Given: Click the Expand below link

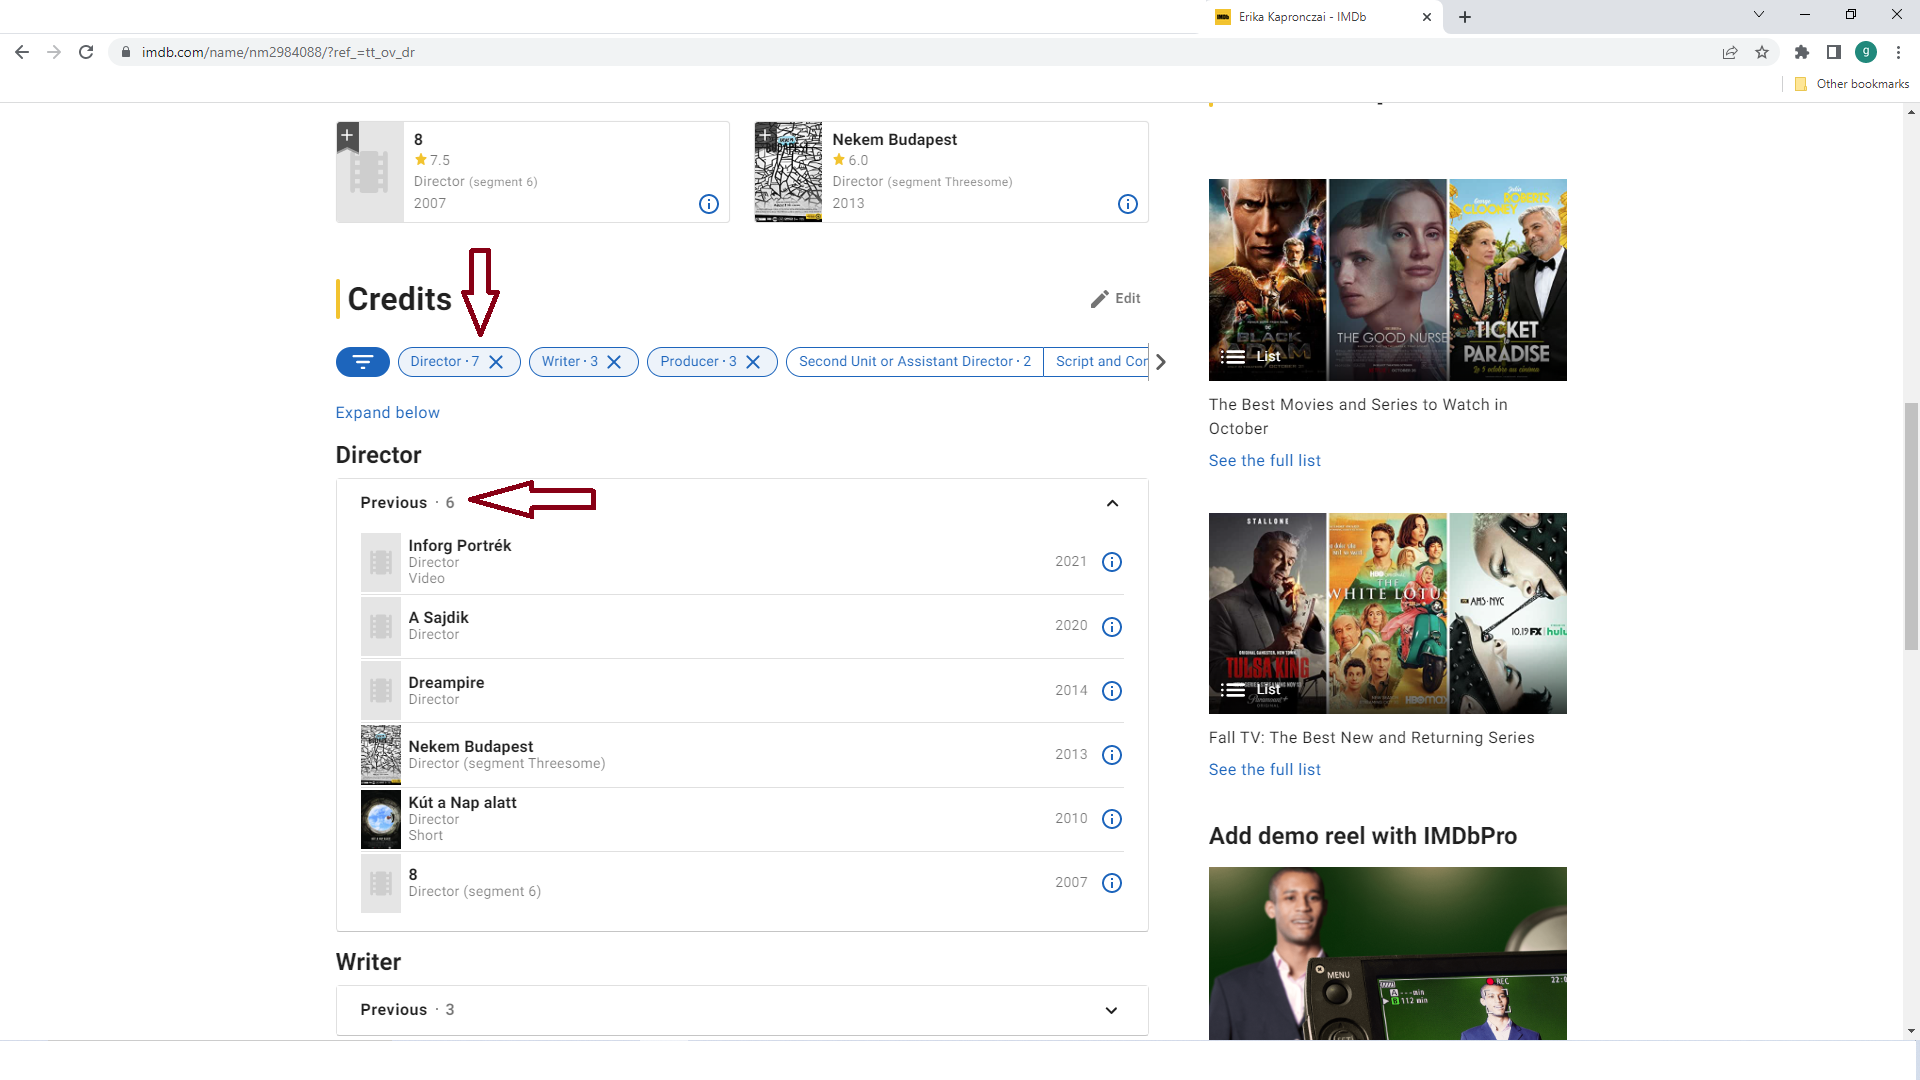Looking at the screenshot, I should pyautogui.click(x=387, y=412).
